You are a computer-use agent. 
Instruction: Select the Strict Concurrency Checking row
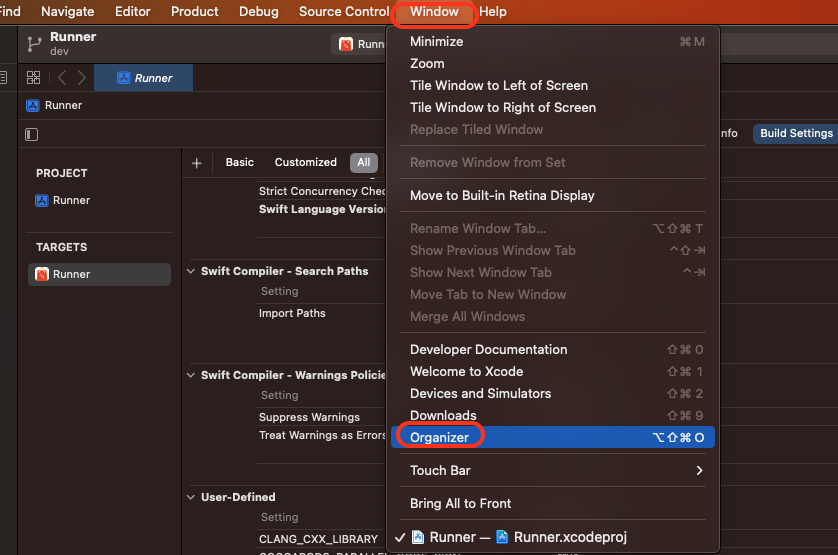pos(322,191)
